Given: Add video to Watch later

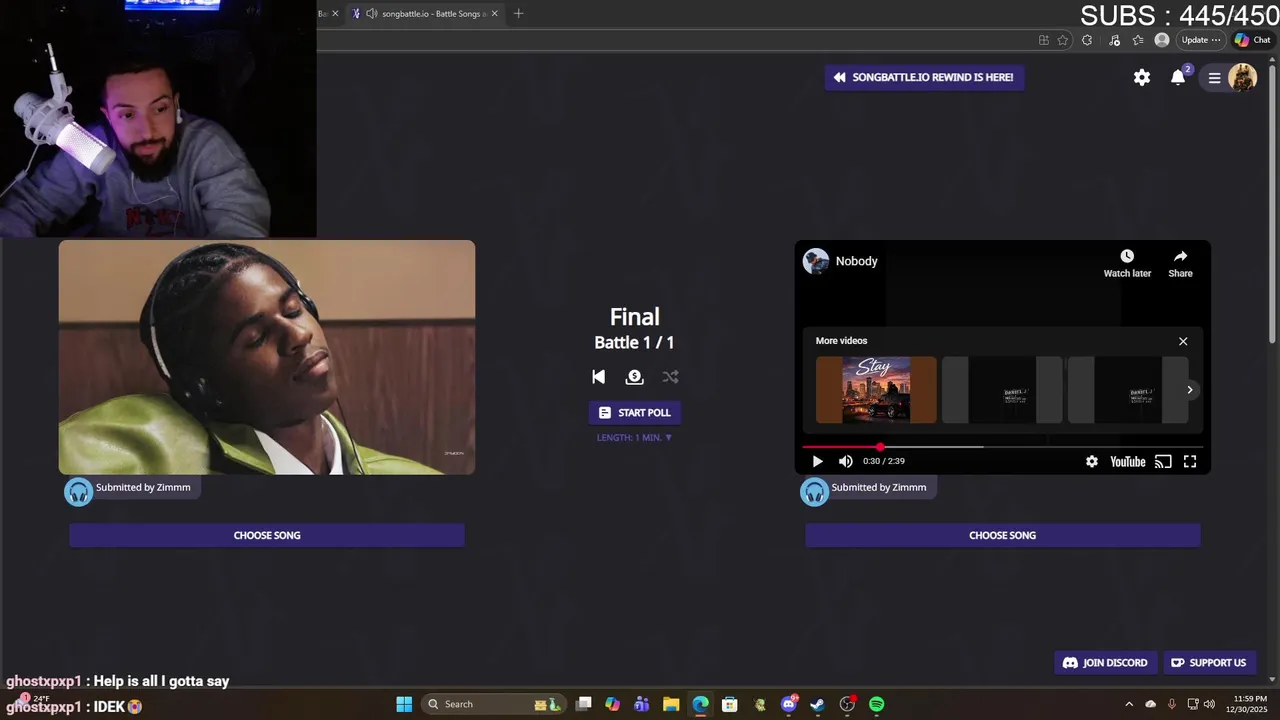Looking at the screenshot, I should pos(1127,264).
